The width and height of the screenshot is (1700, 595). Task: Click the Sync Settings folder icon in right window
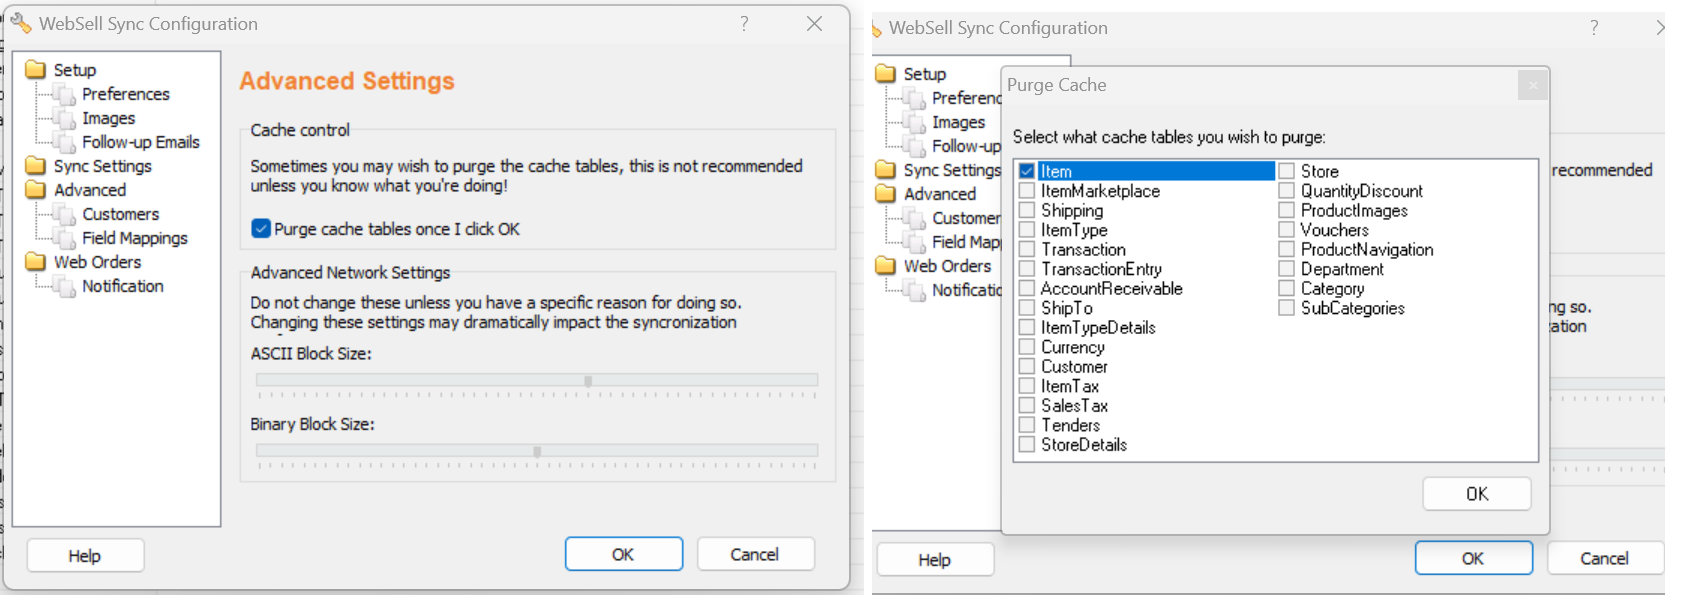(886, 169)
